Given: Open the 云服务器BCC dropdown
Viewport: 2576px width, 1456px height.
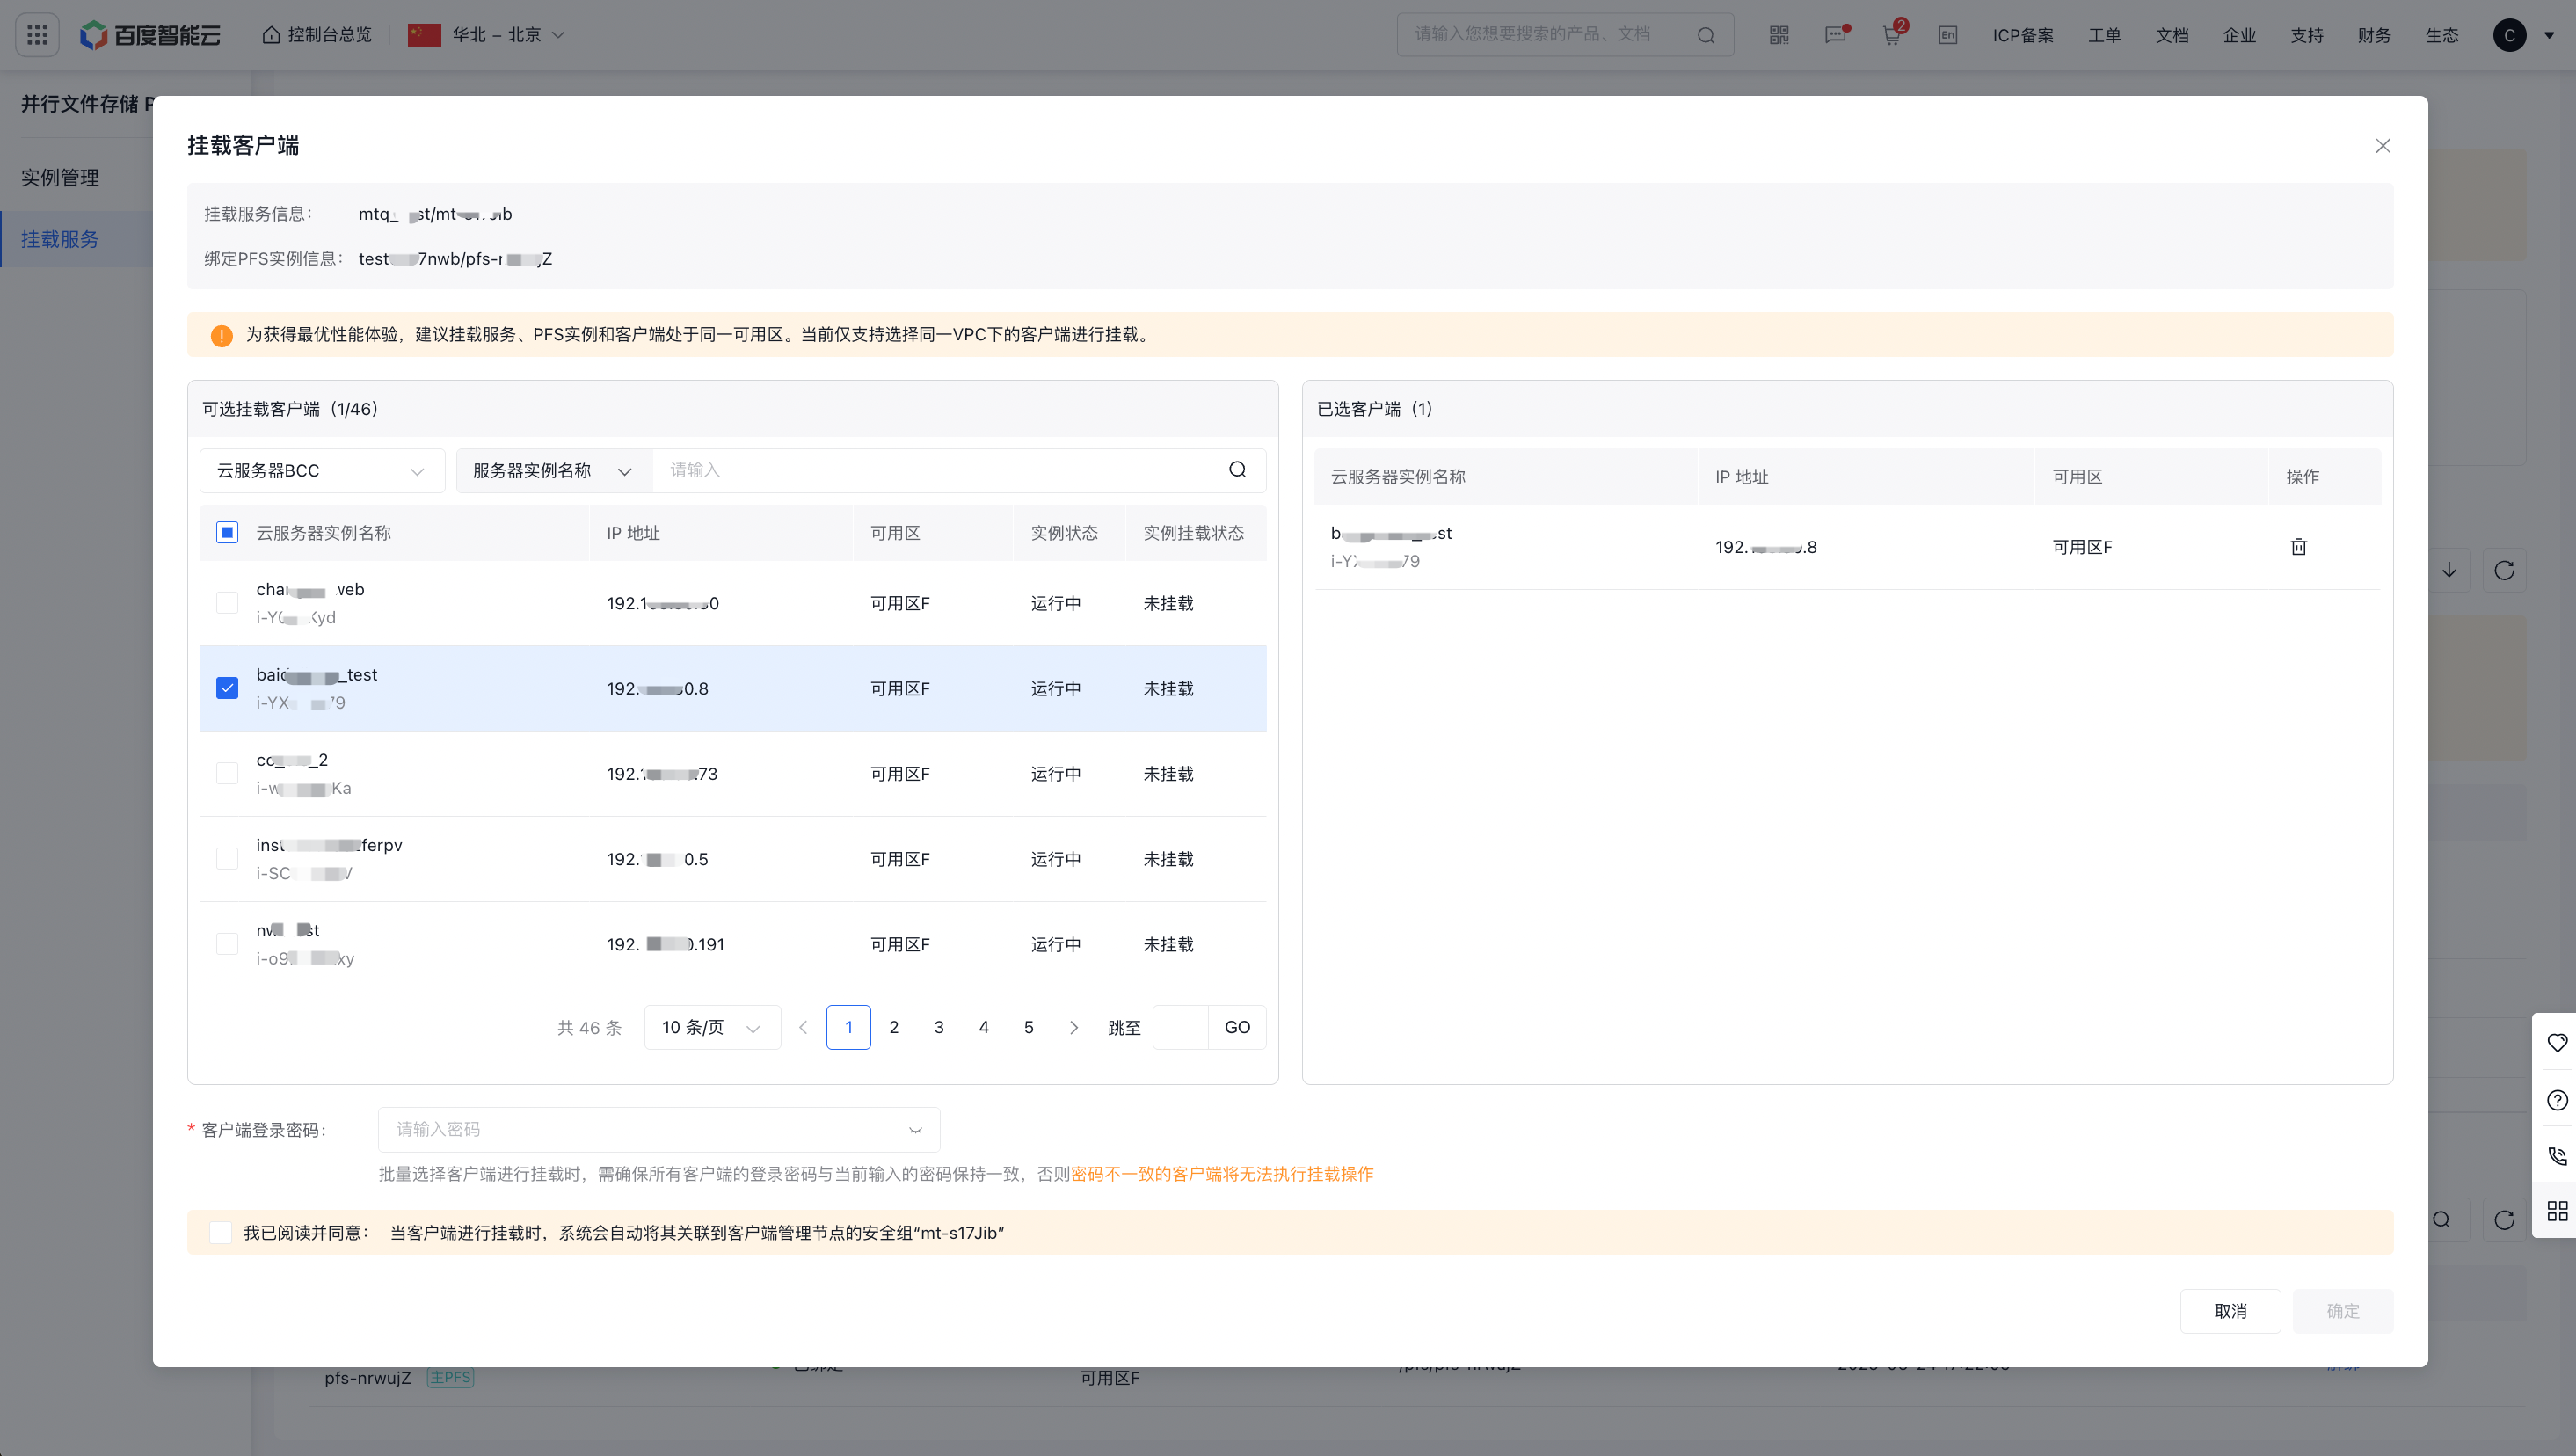Looking at the screenshot, I should (322, 470).
